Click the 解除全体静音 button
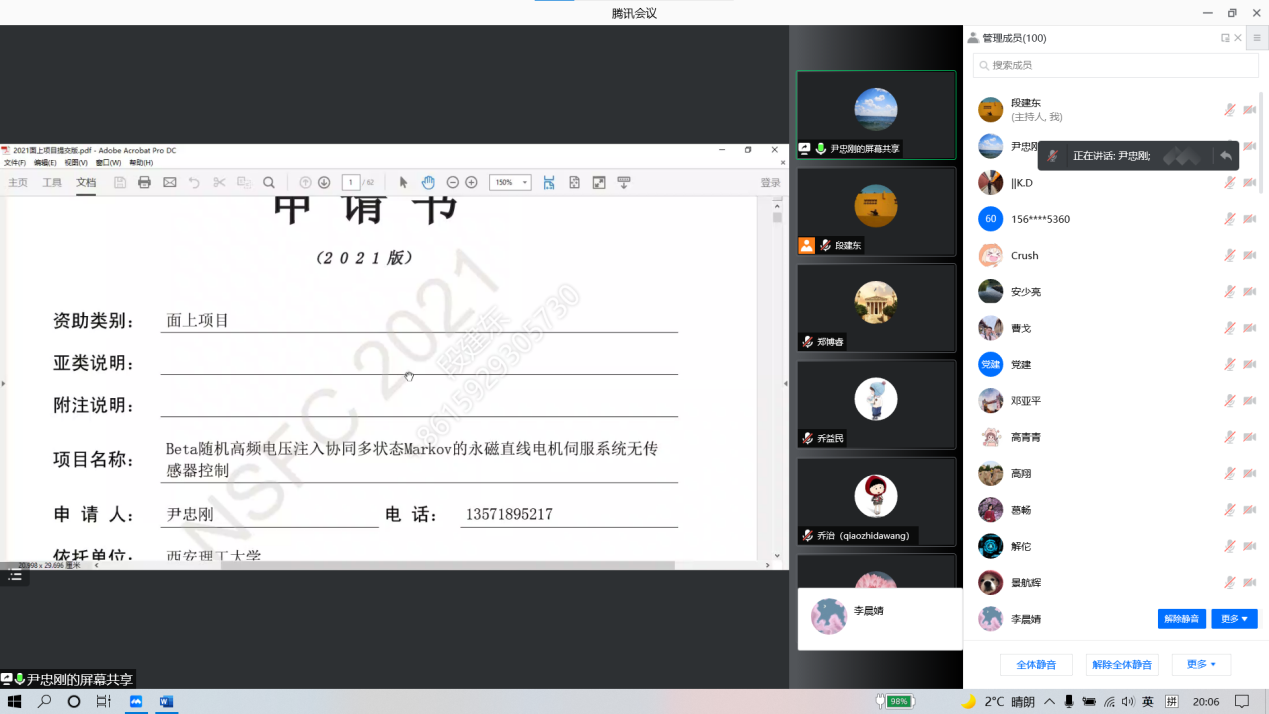1269x714 pixels. [x=1122, y=665]
